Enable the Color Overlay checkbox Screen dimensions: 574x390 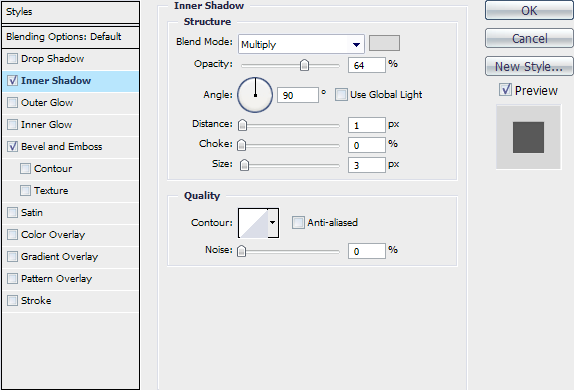pos(12,234)
